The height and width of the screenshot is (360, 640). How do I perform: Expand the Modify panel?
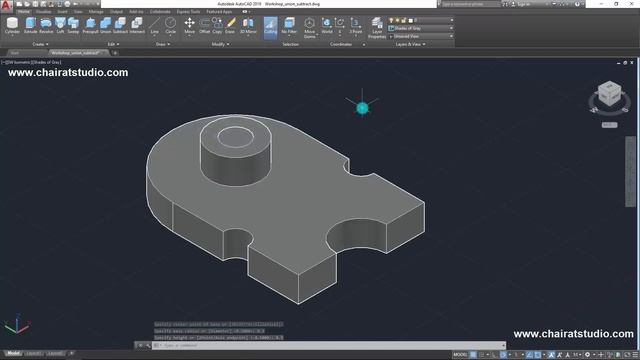tap(220, 44)
